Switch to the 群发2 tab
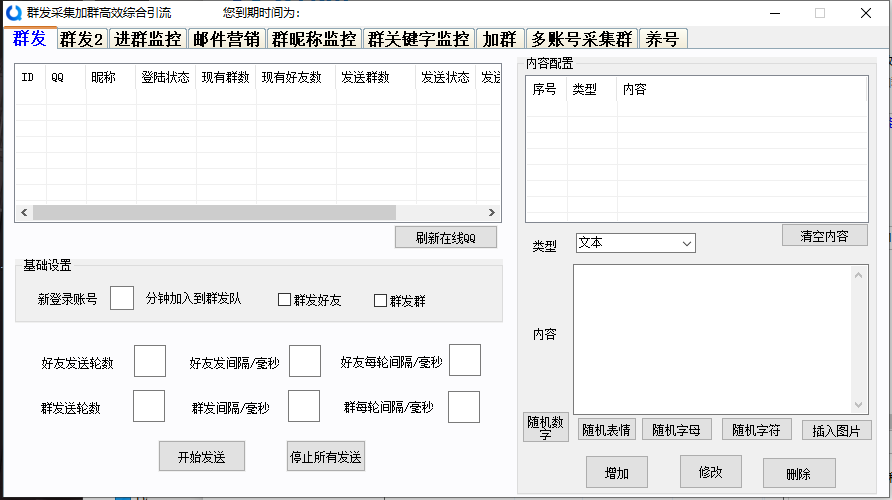The image size is (892, 500). pos(82,39)
